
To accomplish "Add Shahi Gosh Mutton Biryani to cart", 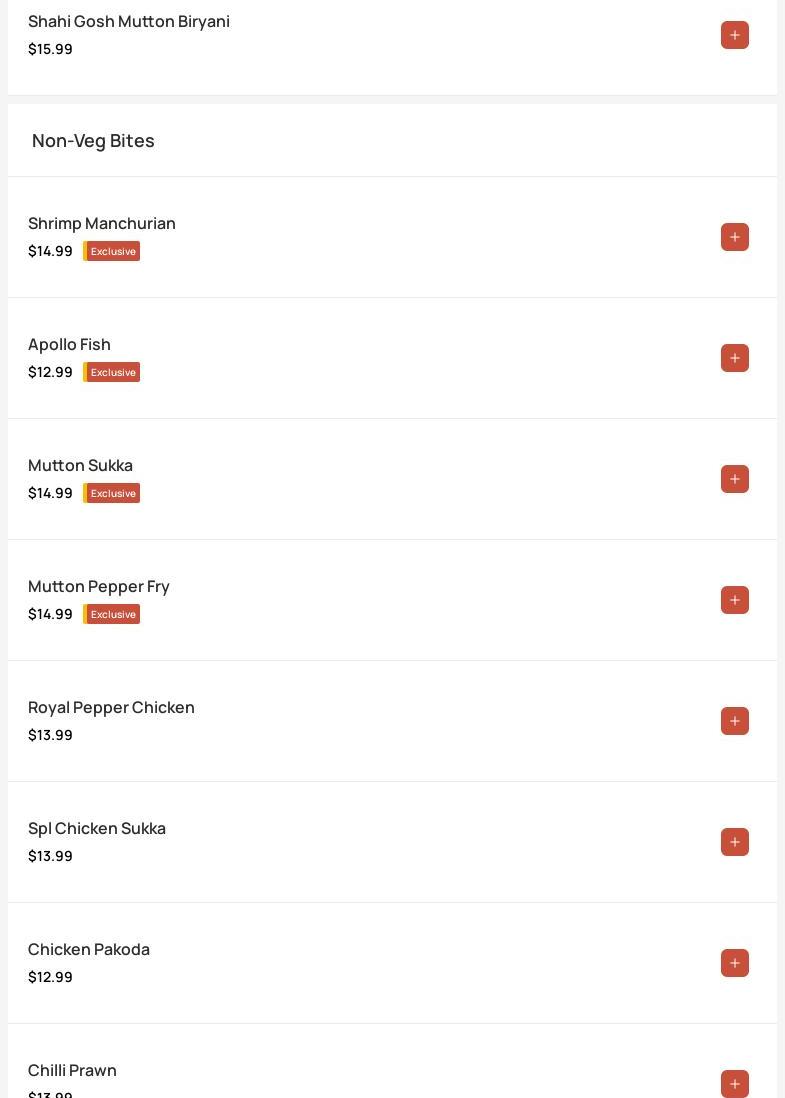I will pos(734,35).
